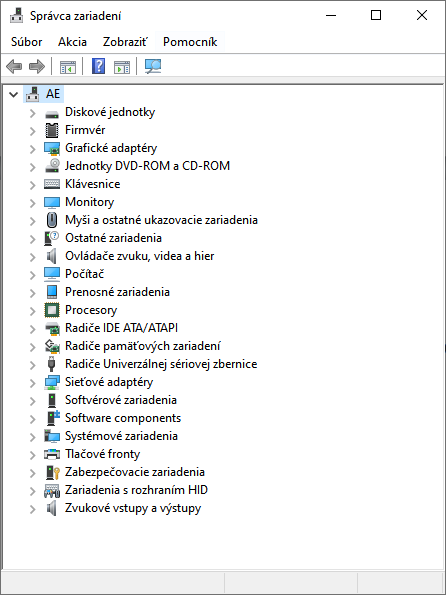This screenshot has width=446, height=595.
Task: Click the Ostatné zariadenia unknown device icon
Action: (x=52, y=238)
